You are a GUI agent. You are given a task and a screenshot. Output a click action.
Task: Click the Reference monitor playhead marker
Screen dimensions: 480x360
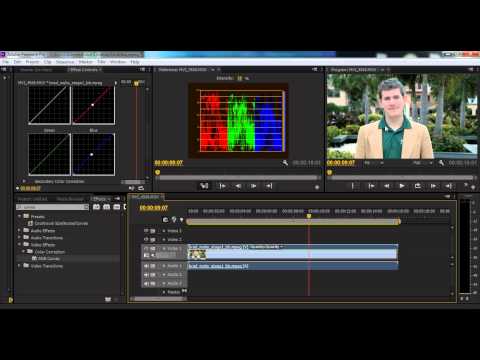point(158,172)
